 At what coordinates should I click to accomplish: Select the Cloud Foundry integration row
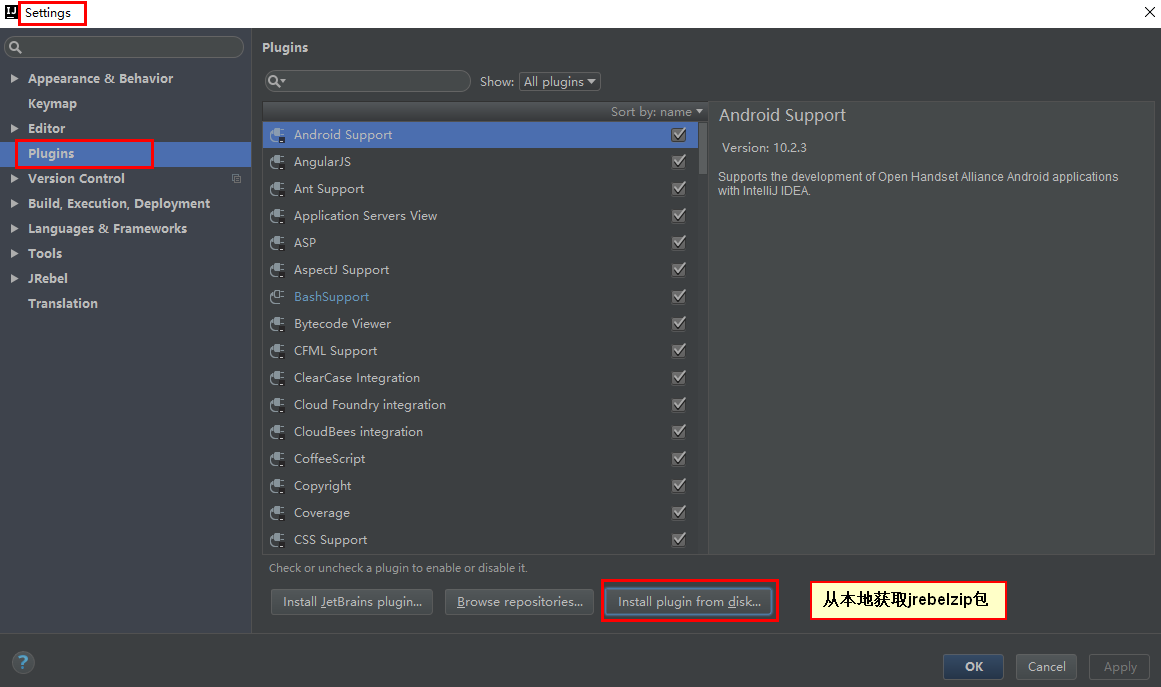pos(481,405)
